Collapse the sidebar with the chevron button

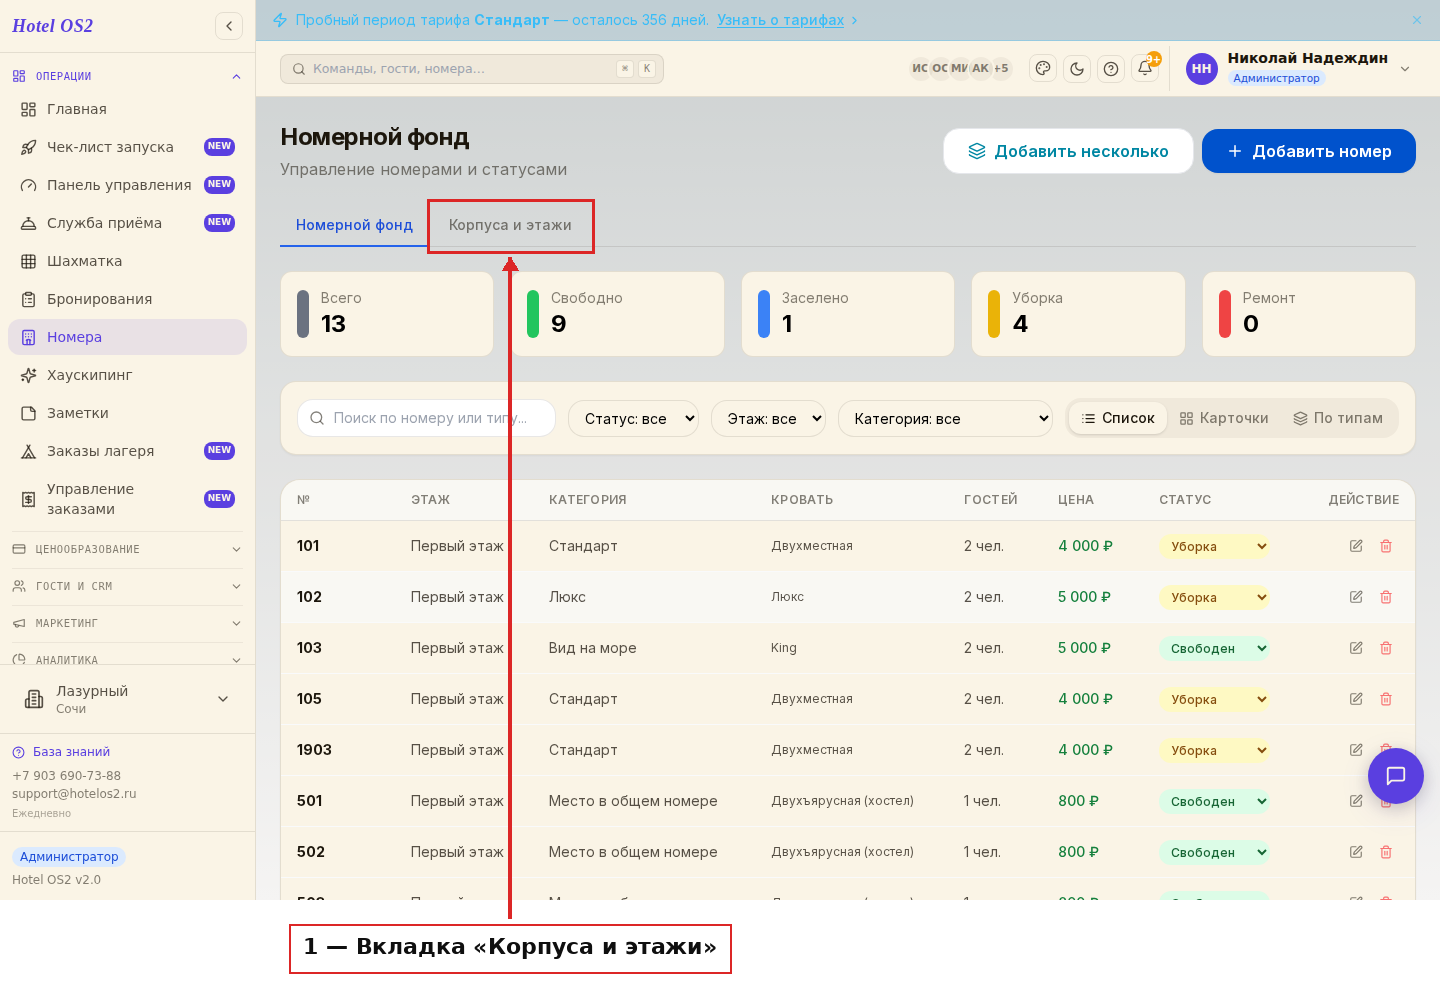coord(229,26)
